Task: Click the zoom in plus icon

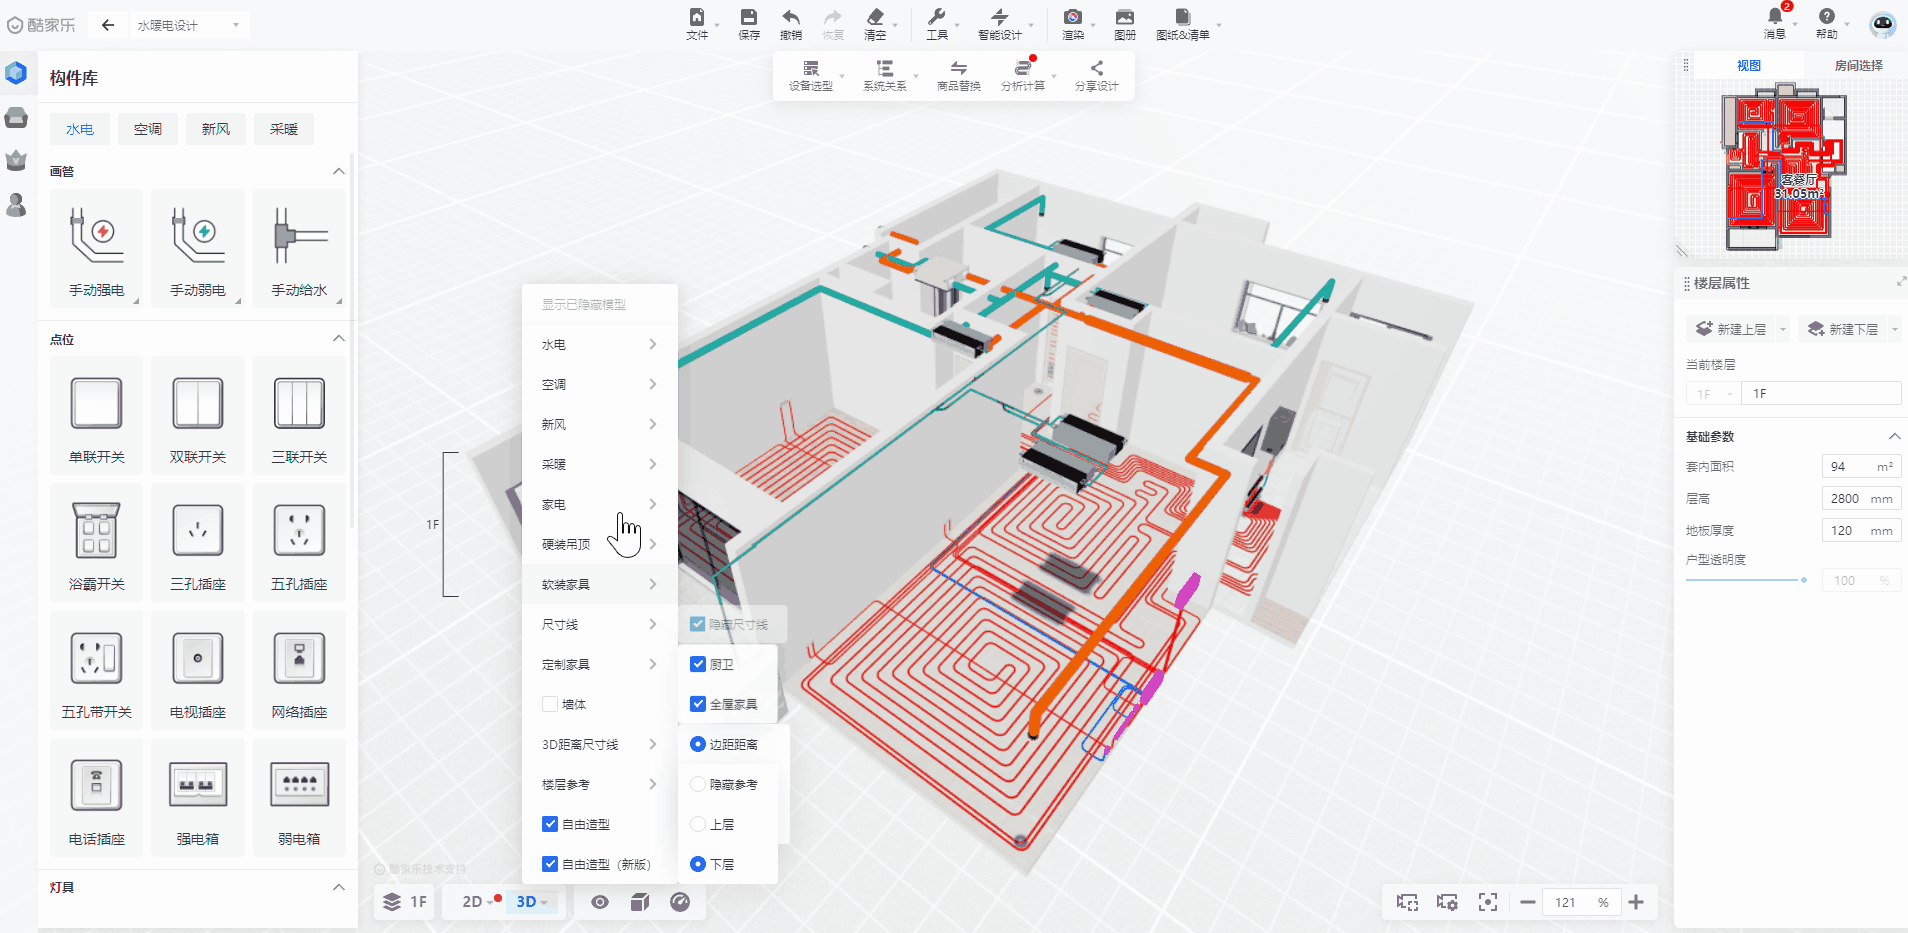Action: 1636,902
